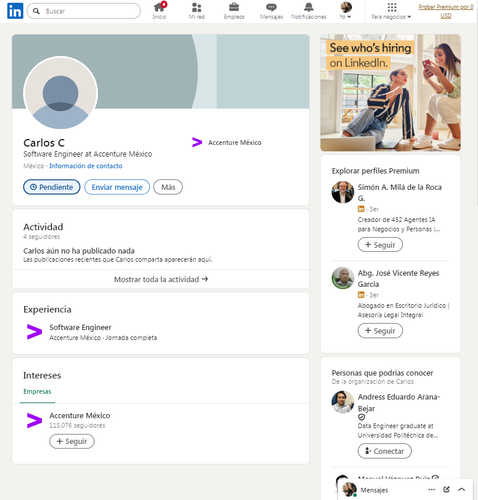
Task: Open Abg. José Vicente Reyes avatar
Action: 343,278
